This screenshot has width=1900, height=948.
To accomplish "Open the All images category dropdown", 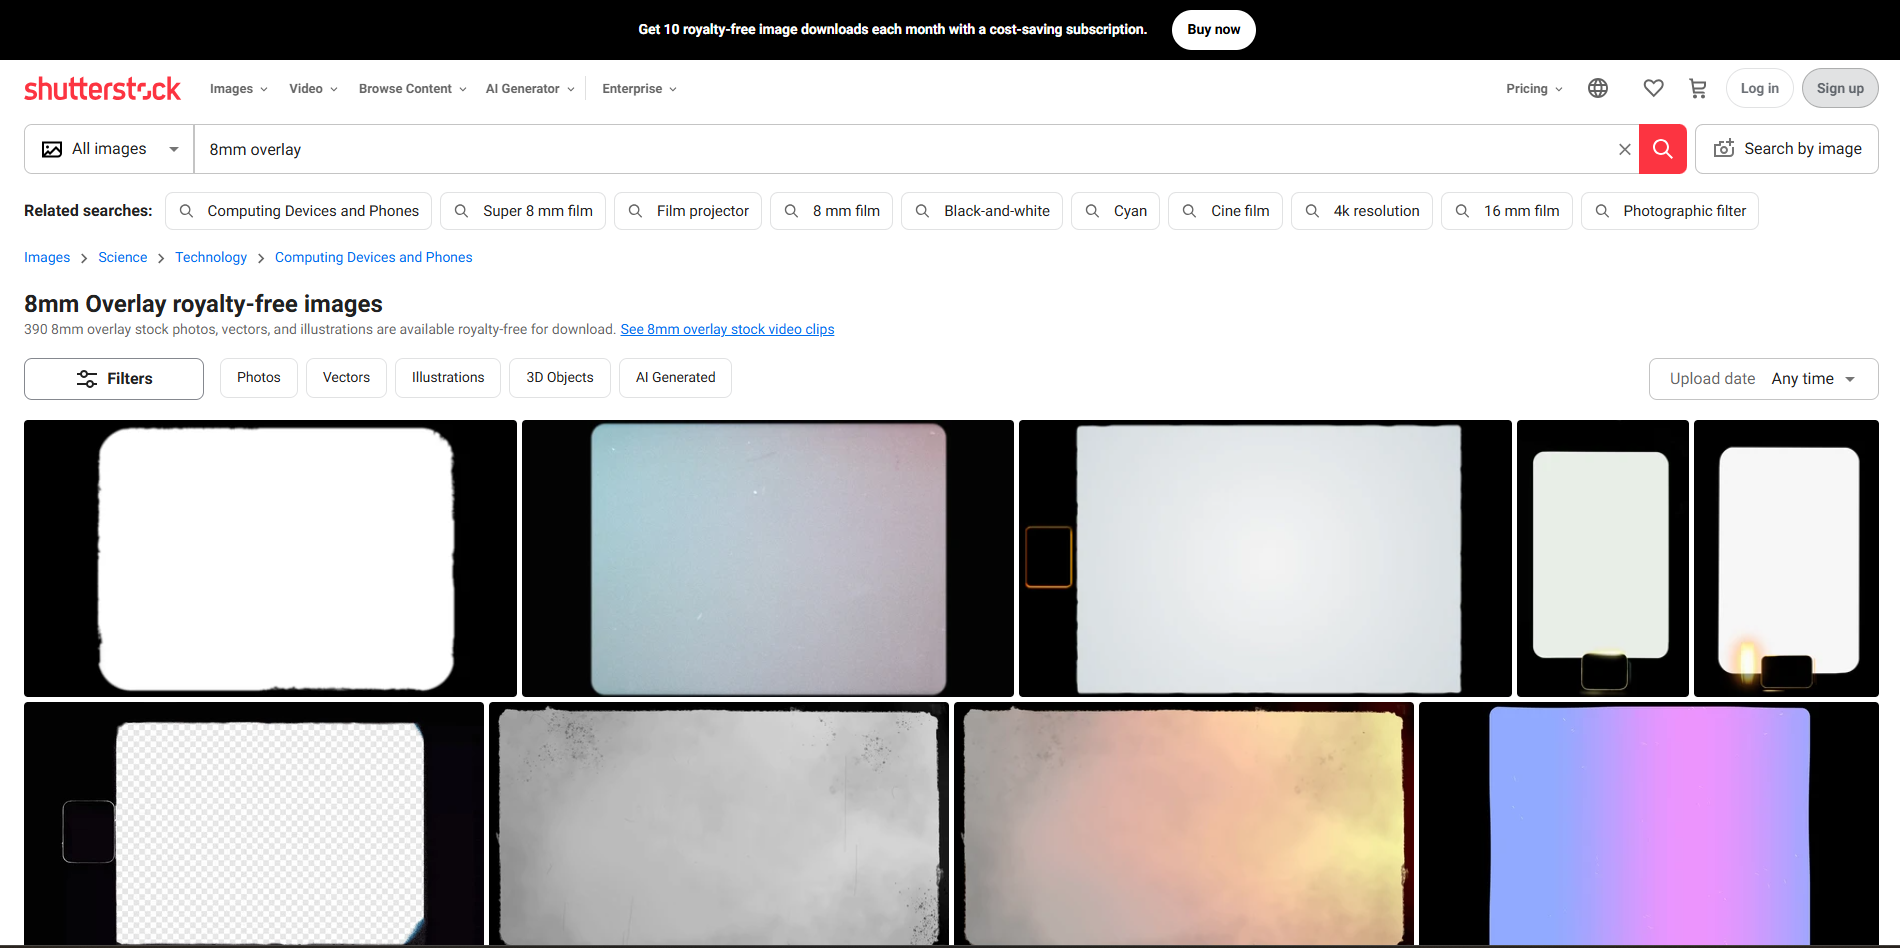I will (x=108, y=148).
